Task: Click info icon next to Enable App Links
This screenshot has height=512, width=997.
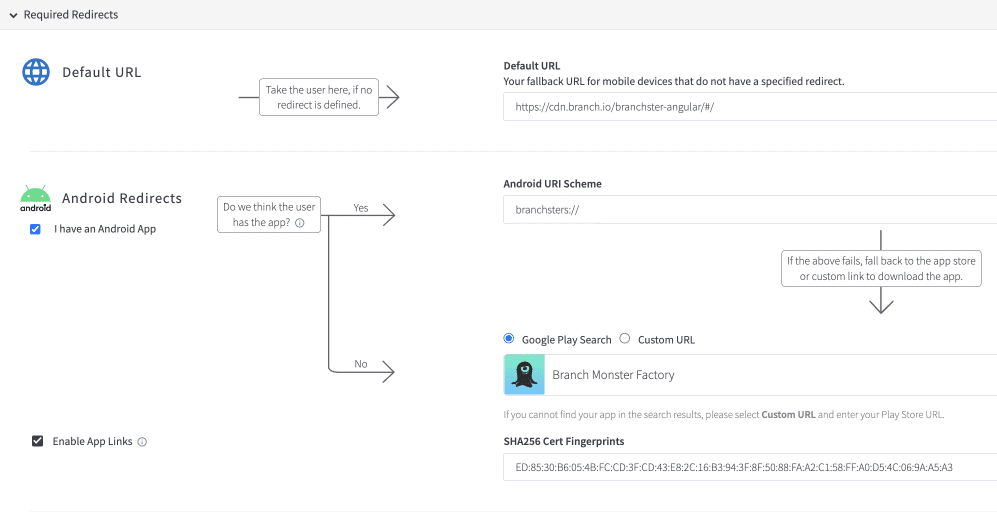Action: click(142, 441)
